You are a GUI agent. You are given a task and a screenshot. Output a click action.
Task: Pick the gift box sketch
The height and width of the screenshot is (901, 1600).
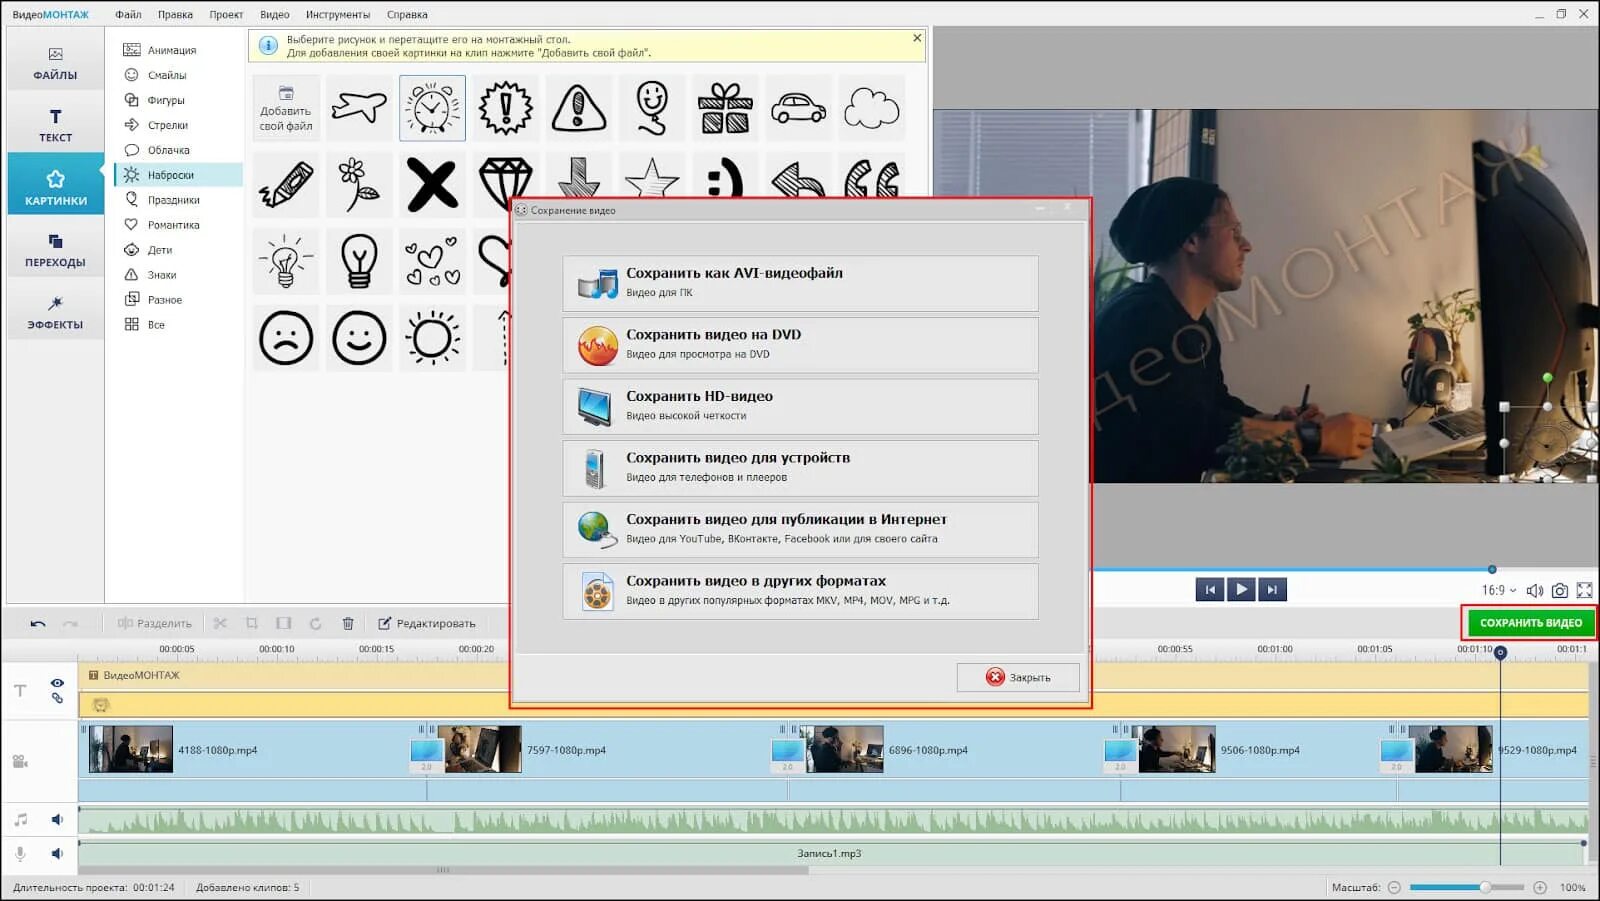[x=725, y=108]
